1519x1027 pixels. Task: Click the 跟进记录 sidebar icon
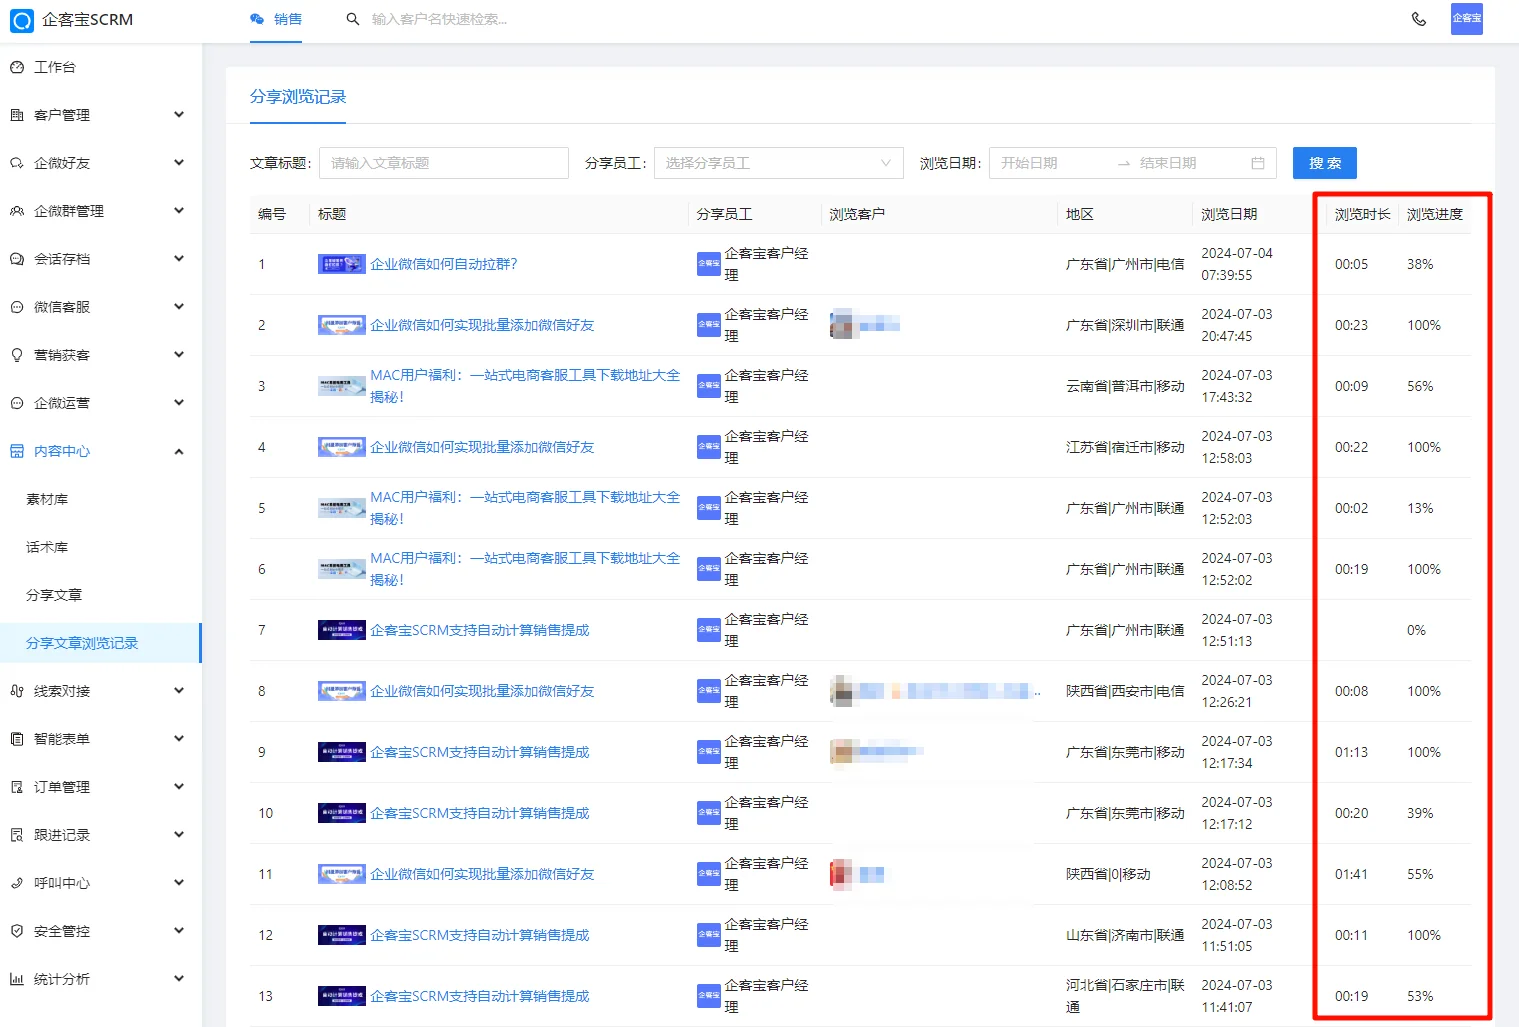[17, 835]
